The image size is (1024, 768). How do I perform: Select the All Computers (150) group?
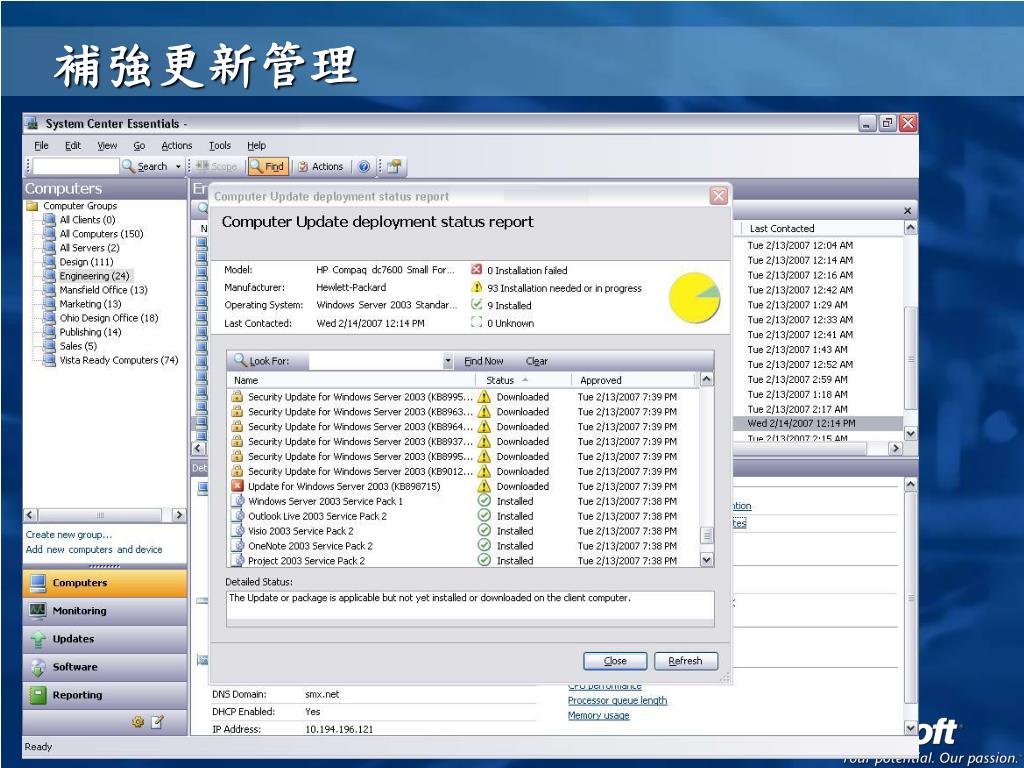[x=101, y=234]
